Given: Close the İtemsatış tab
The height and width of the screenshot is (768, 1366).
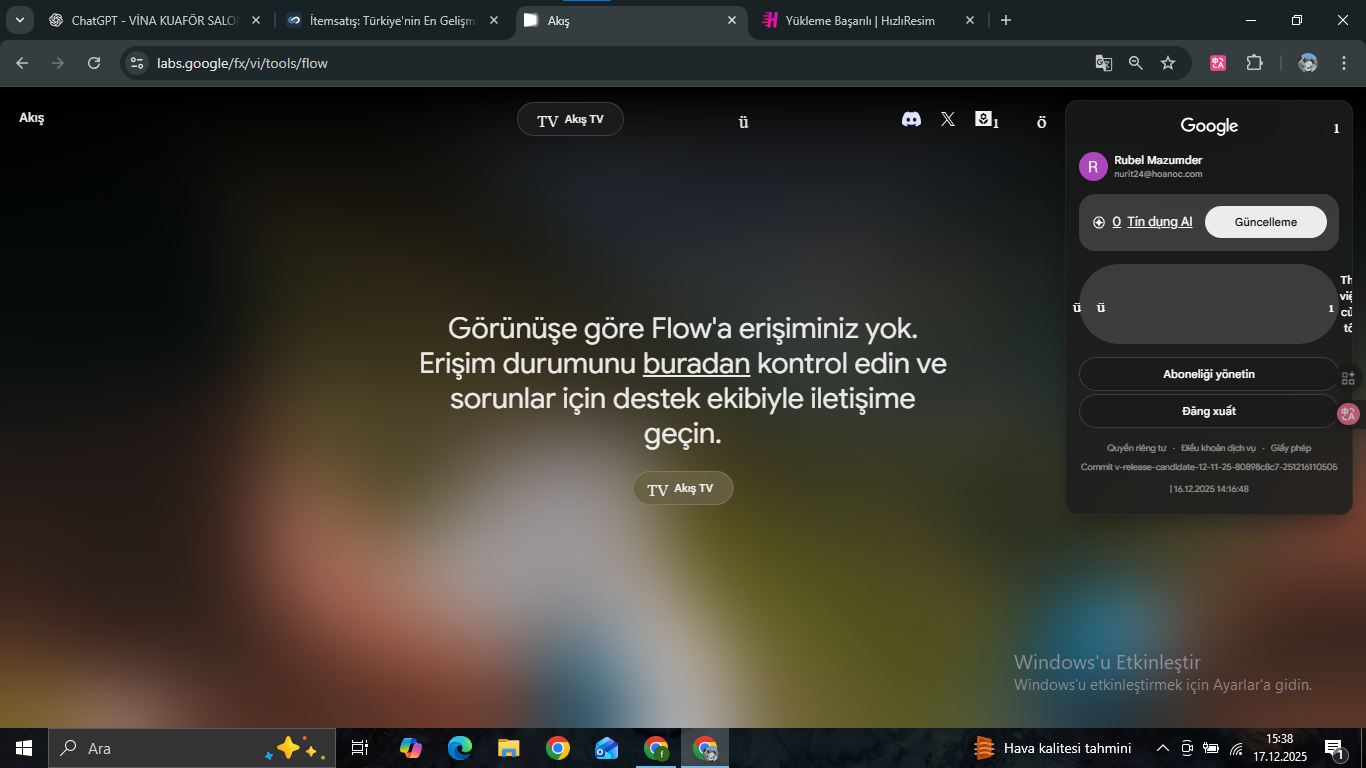Looking at the screenshot, I should coord(493,20).
